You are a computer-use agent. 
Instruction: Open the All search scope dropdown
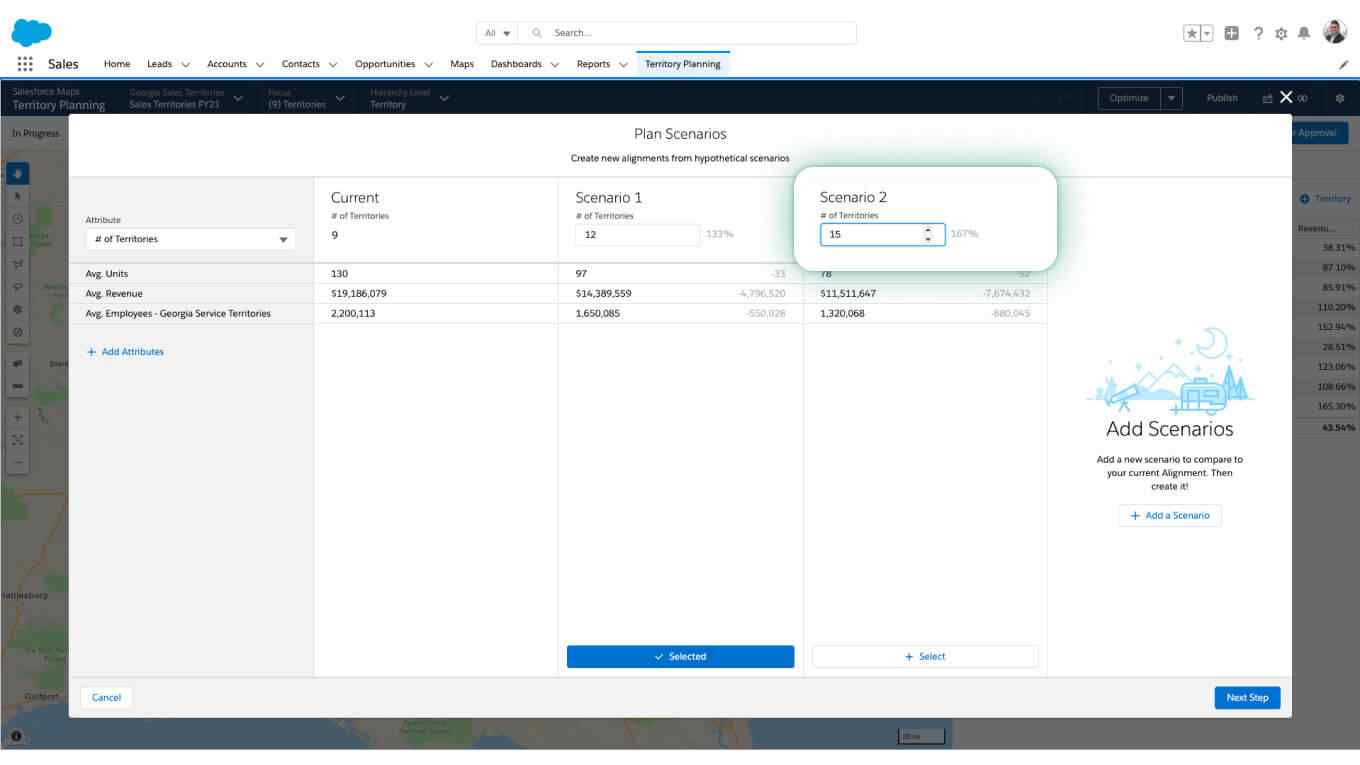(497, 33)
